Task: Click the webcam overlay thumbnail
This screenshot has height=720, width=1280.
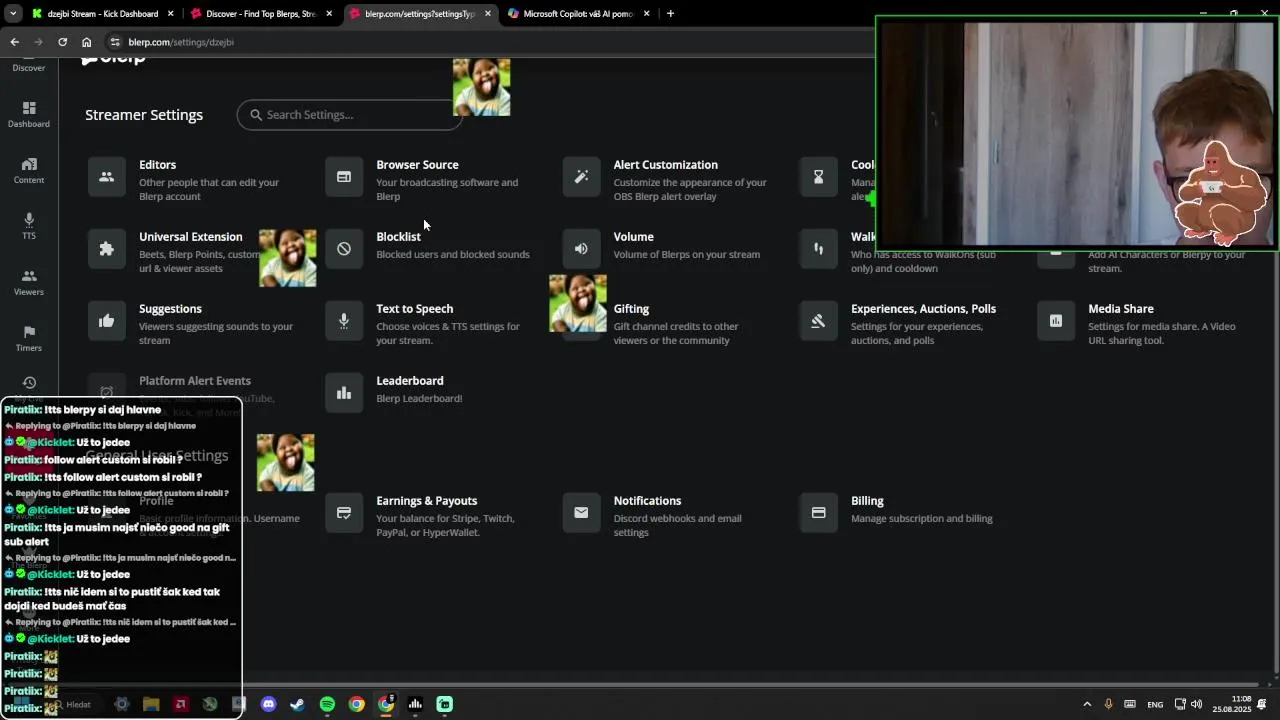Action: click(x=1077, y=132)
